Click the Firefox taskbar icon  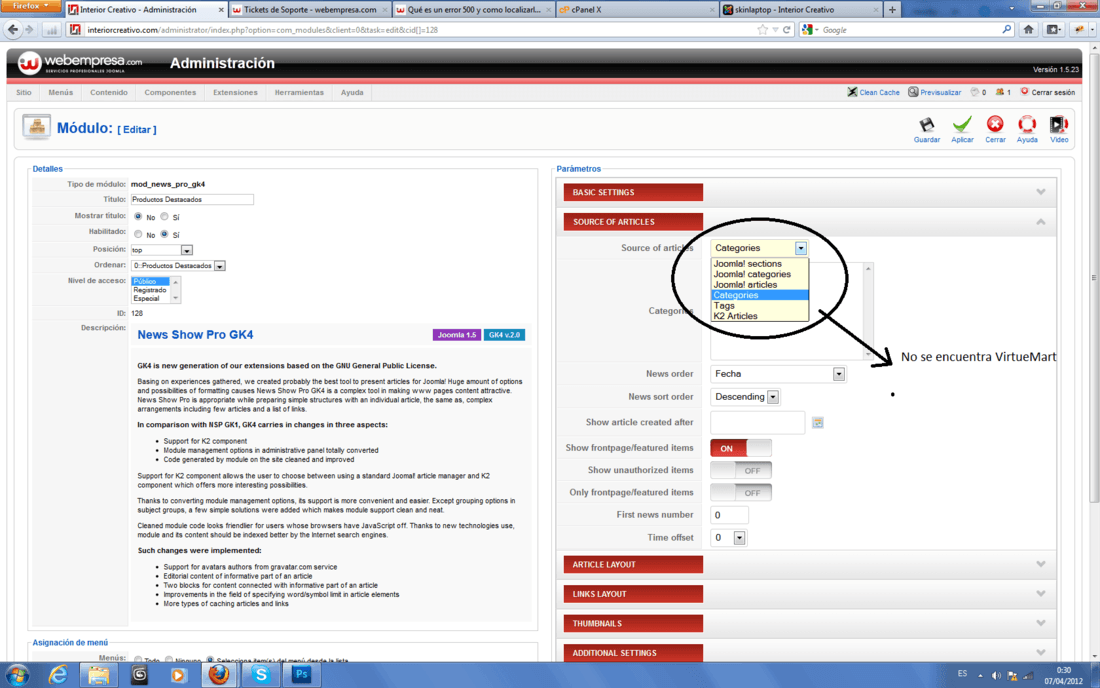[220, 675]
